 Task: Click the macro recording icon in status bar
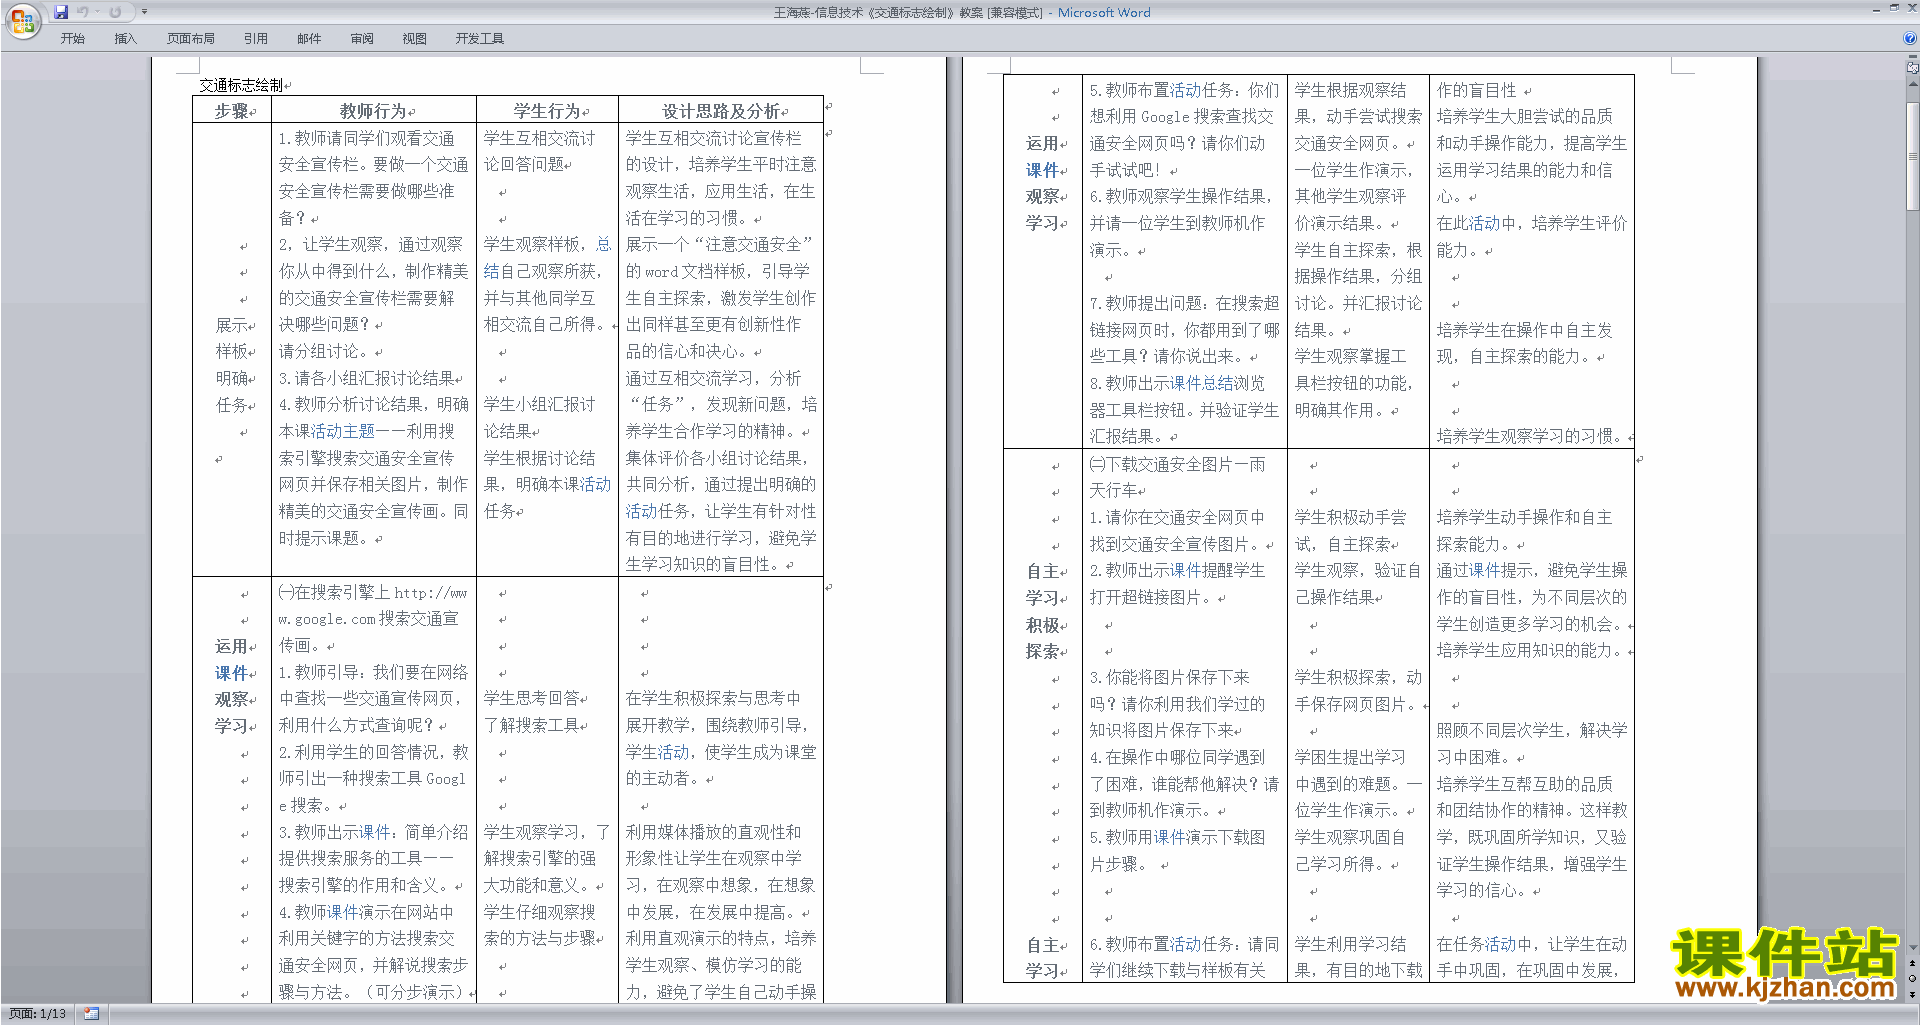(91, 1014)
